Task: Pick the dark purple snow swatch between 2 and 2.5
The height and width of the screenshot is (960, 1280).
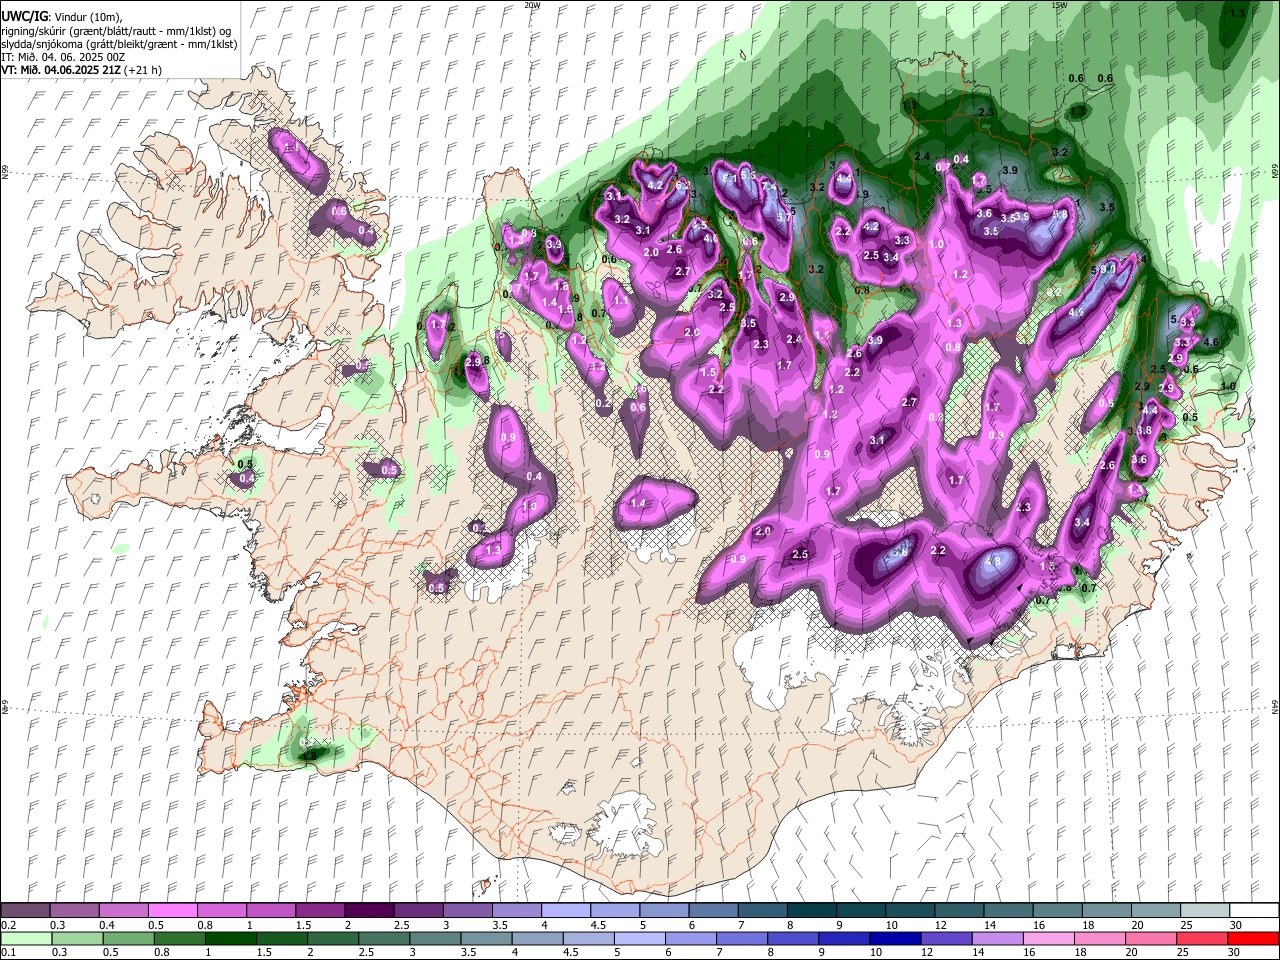Action: [368, 910]
